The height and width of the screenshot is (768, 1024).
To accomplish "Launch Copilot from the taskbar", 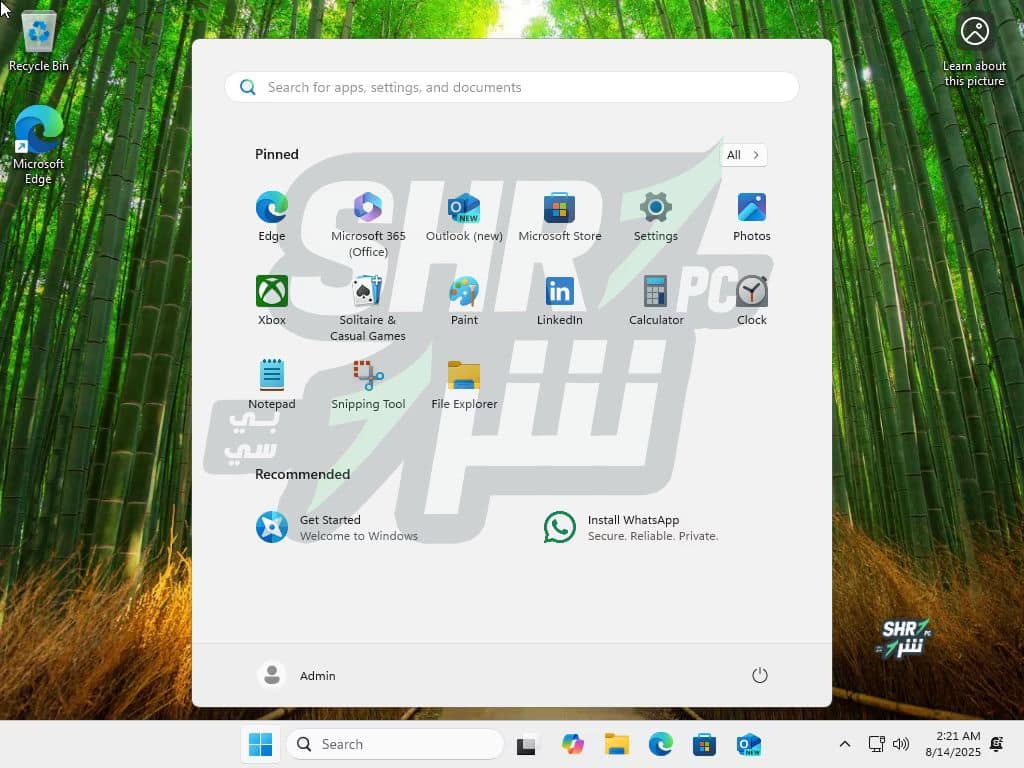I will coord(573,744).
